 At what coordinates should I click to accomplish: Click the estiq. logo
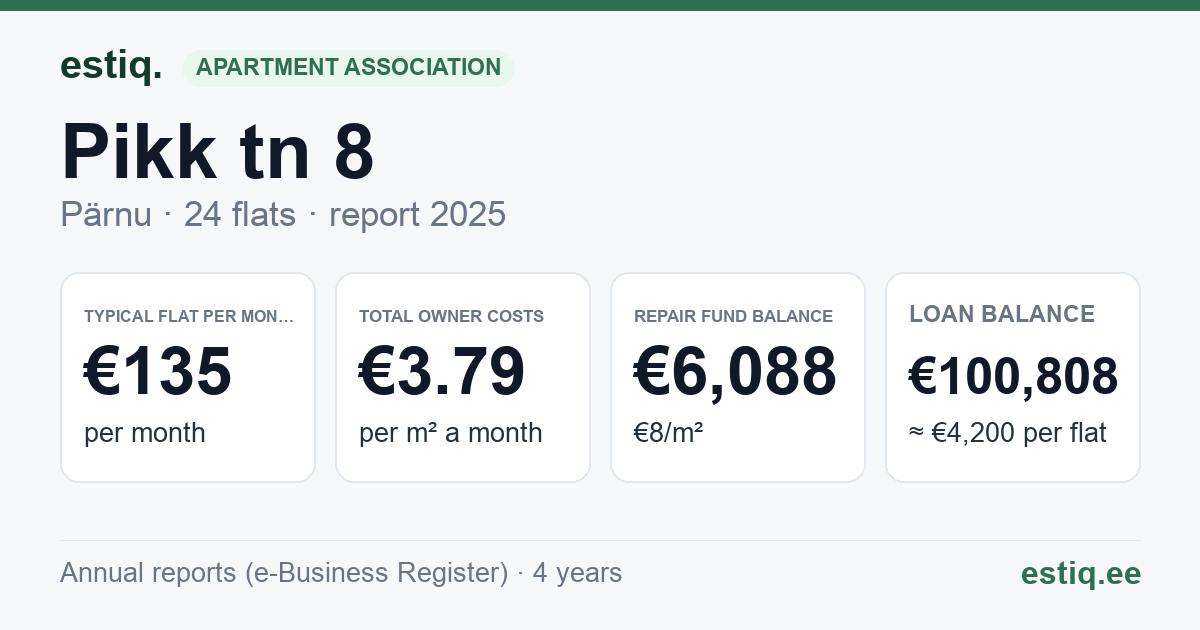111,67
